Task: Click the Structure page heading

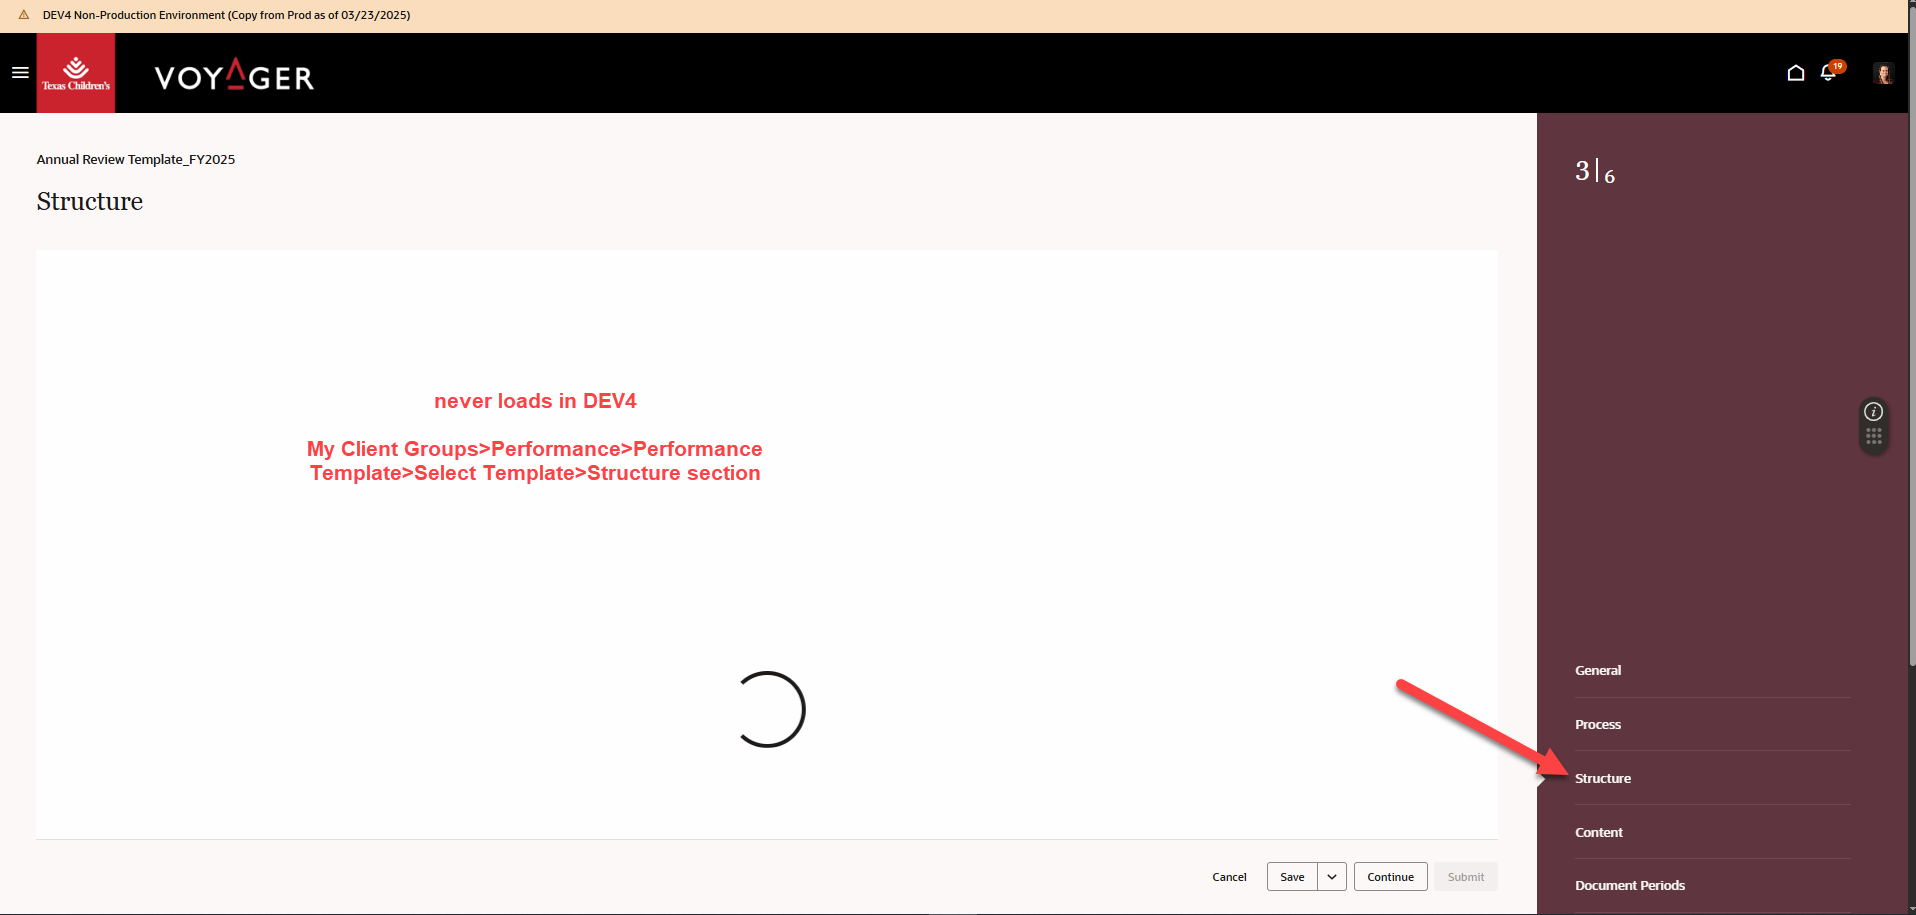Action: pos(90,201)
